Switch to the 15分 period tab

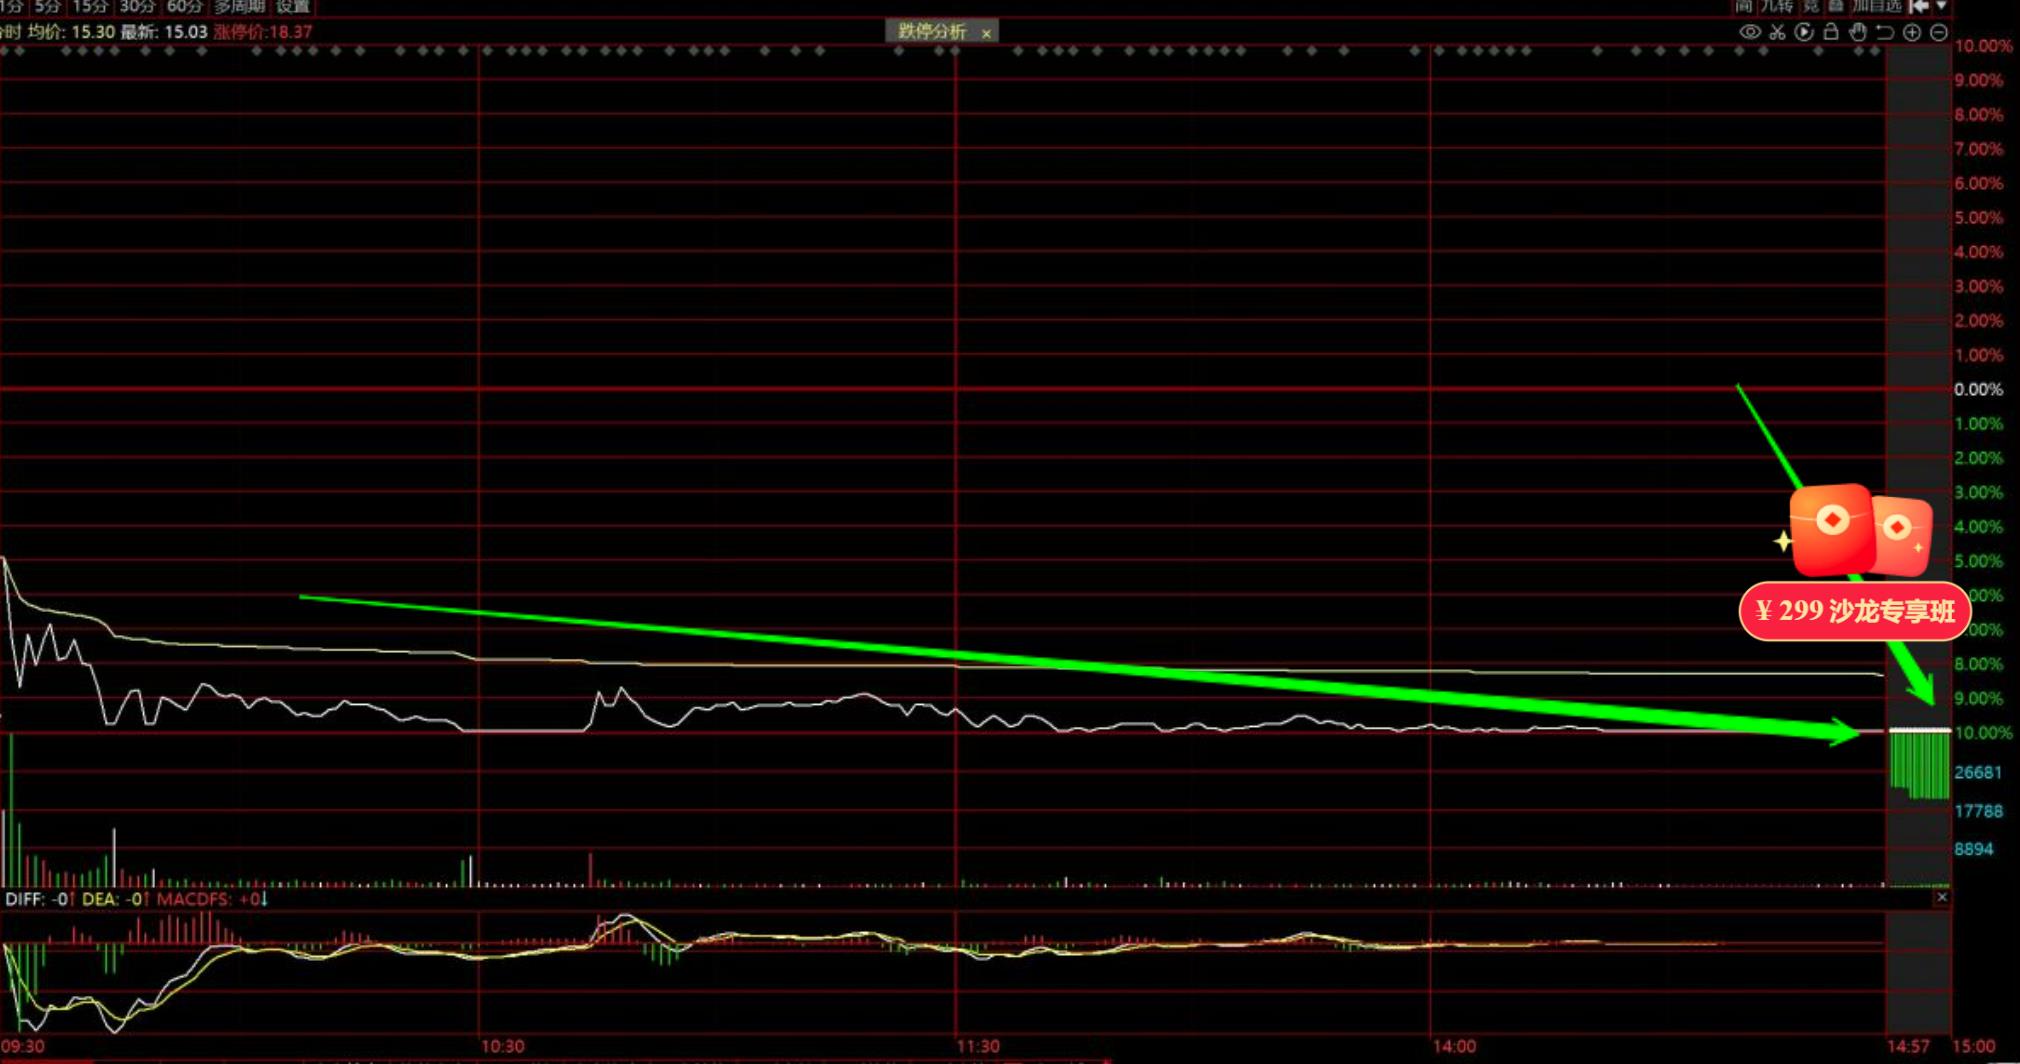point(90,6)
